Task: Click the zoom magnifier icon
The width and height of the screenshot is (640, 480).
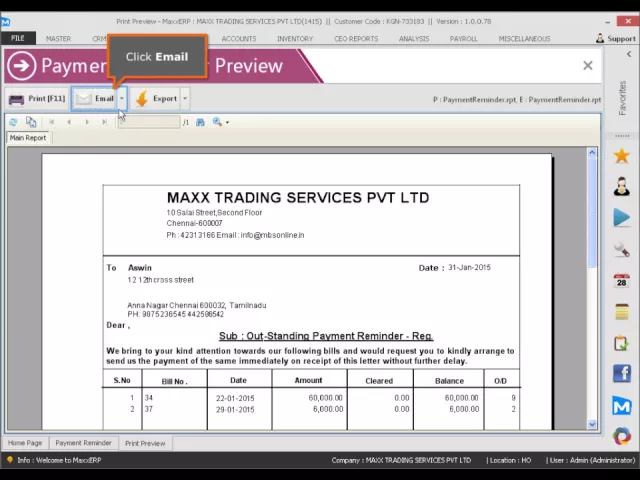Action: (217, 122)
